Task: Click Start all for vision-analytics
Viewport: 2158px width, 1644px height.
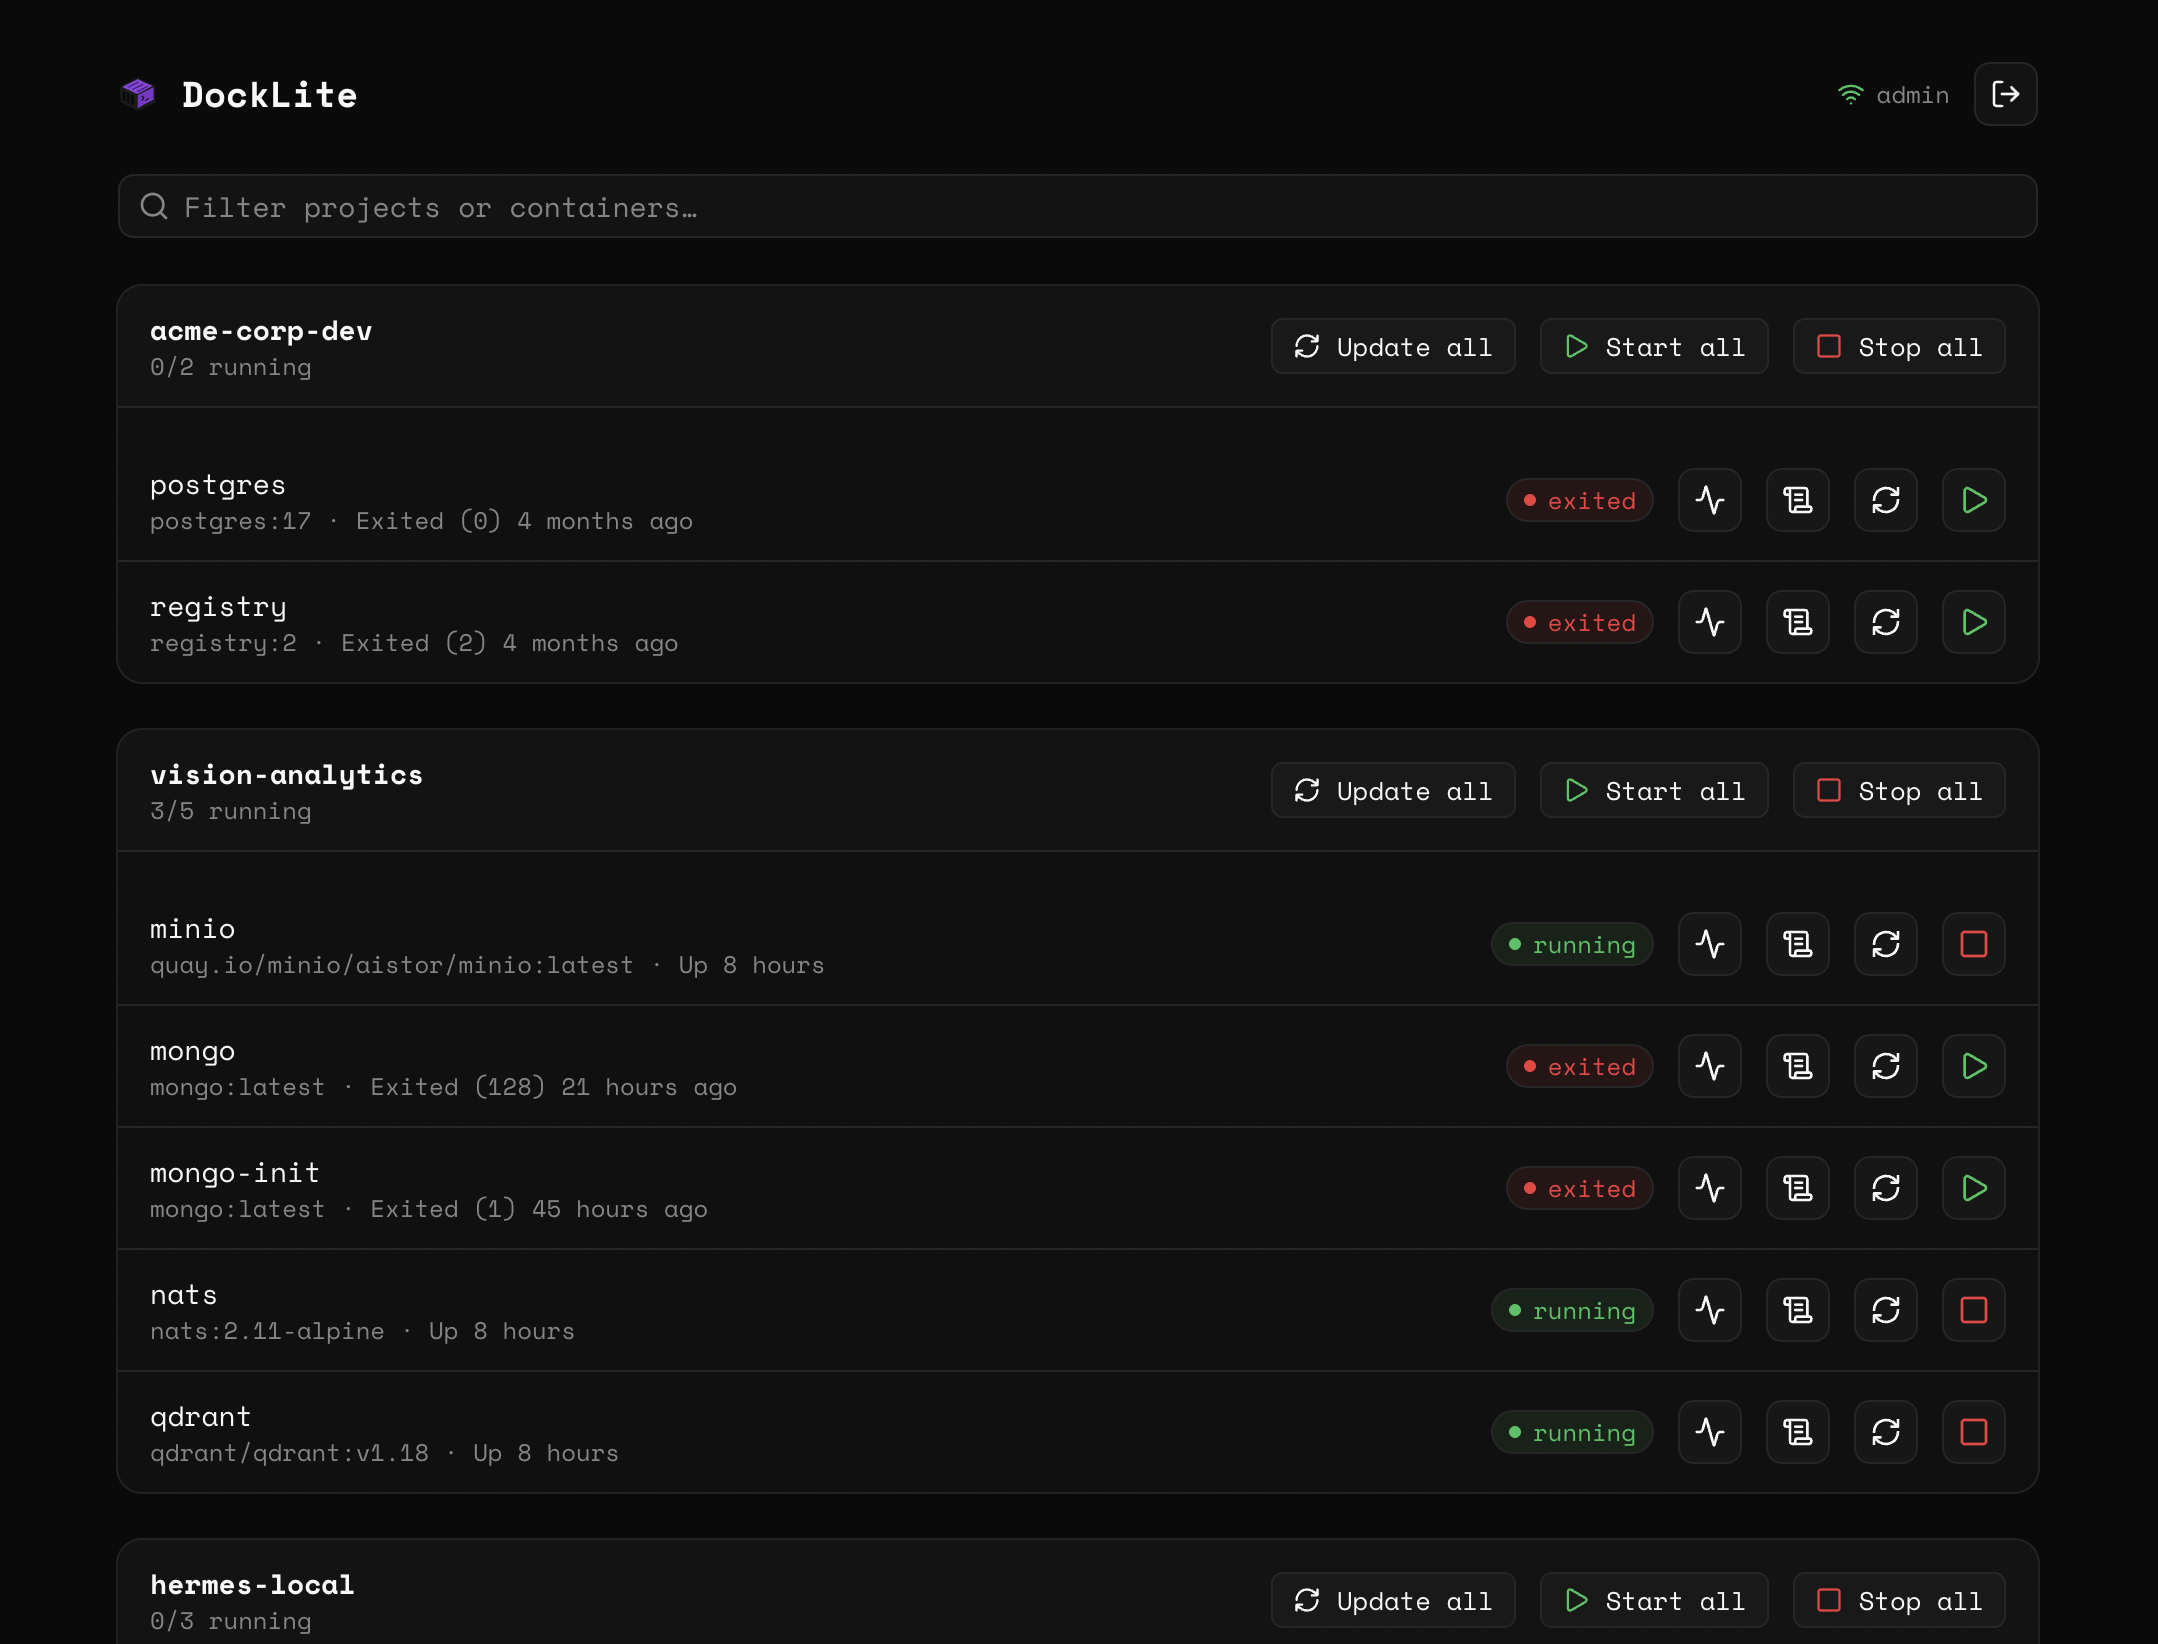Action: tap(1654, 791)
